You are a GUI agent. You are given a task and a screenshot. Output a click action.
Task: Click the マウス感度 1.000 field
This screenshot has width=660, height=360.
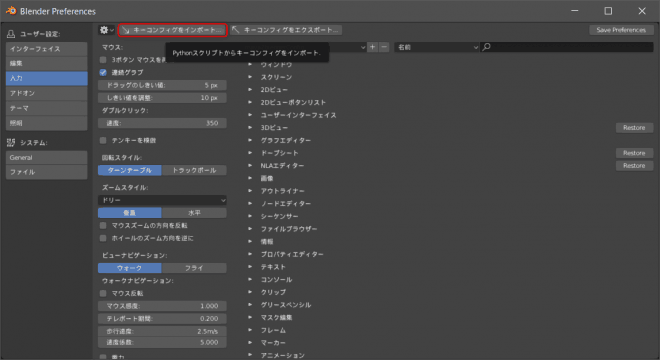[x=162, y=306]
